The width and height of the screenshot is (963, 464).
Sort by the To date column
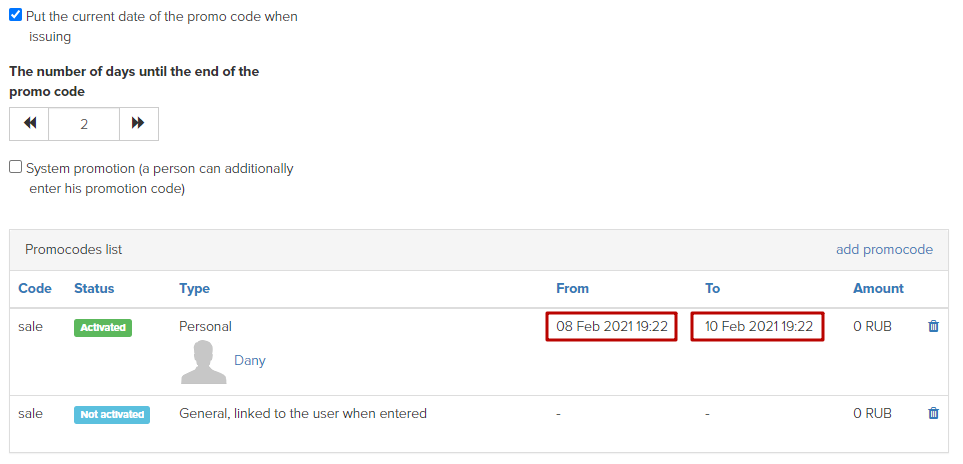click(x=712, y=288)
